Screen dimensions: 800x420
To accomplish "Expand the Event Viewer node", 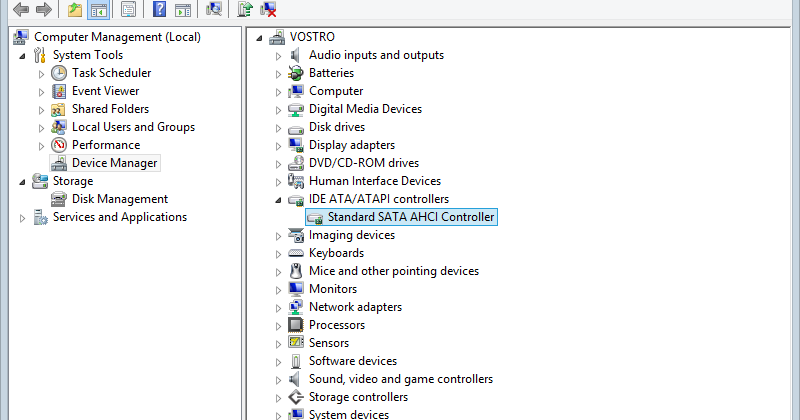I will click(x=41, y=92).
